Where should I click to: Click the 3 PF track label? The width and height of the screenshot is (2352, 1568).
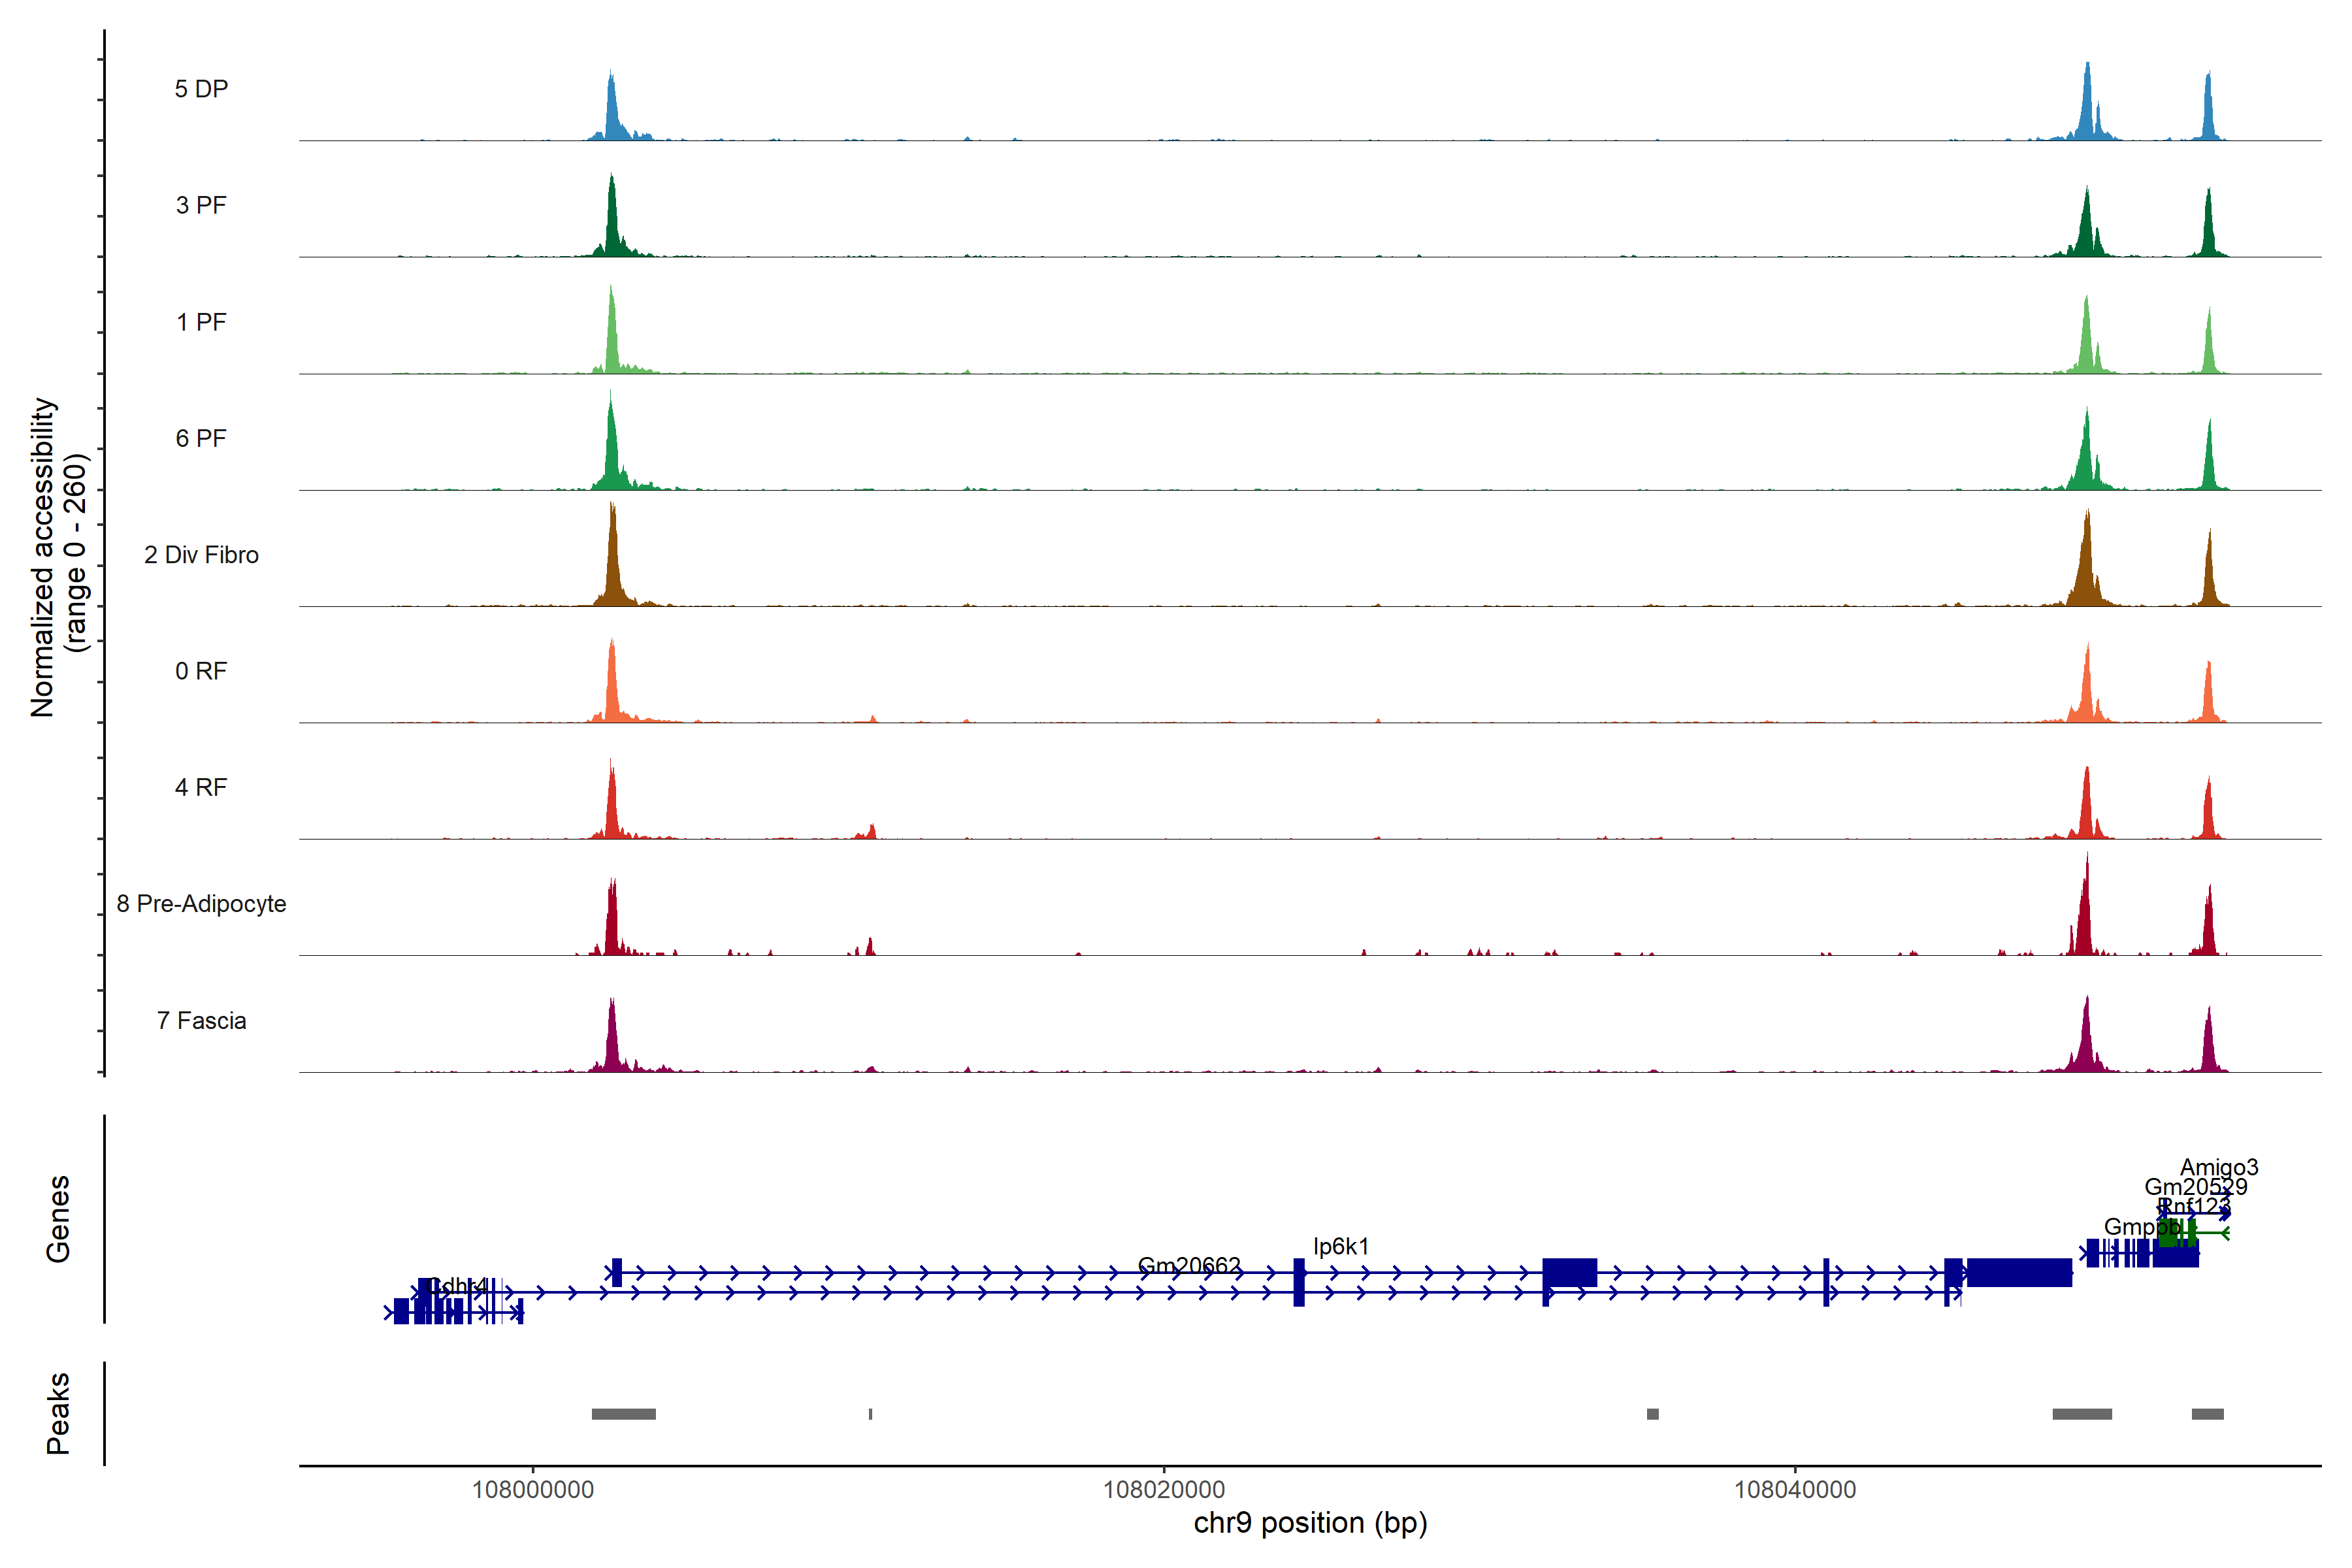point(201,205)
